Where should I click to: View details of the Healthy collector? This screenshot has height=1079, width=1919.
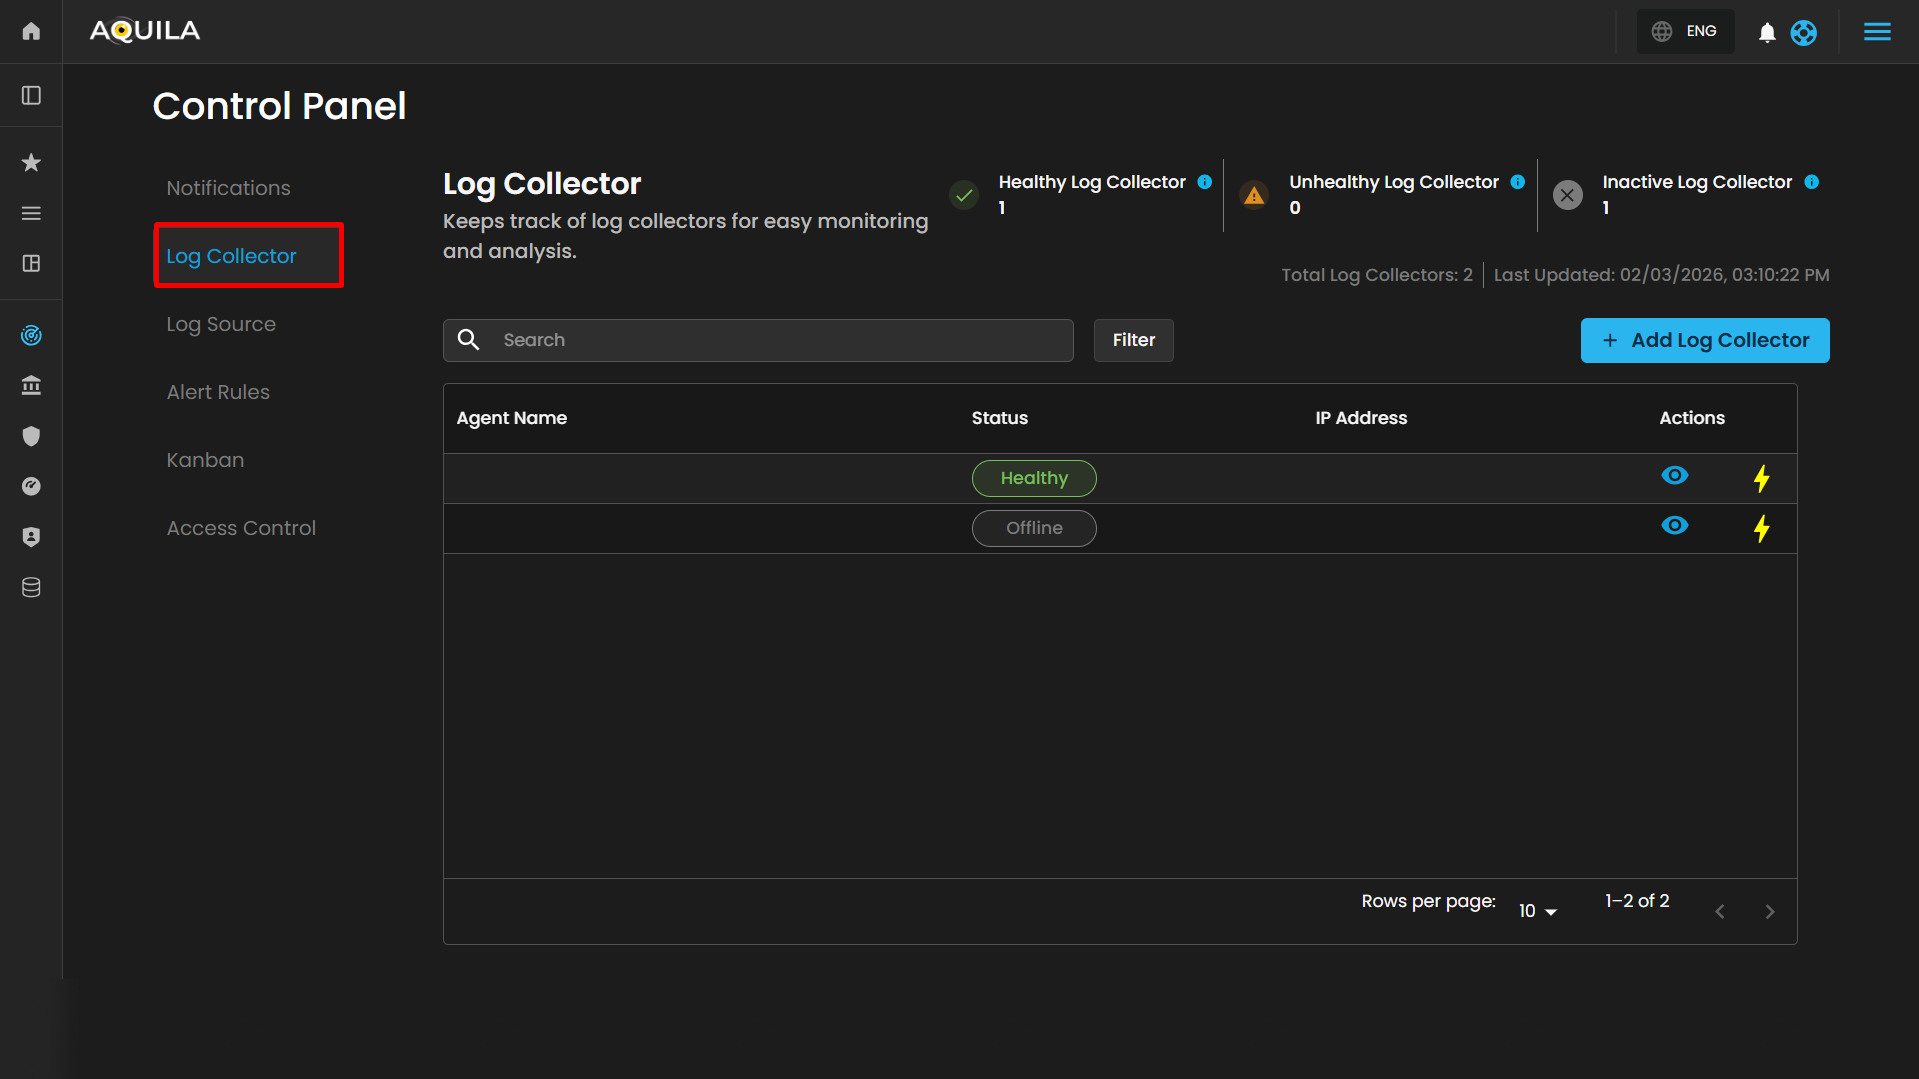(1674, 476)
